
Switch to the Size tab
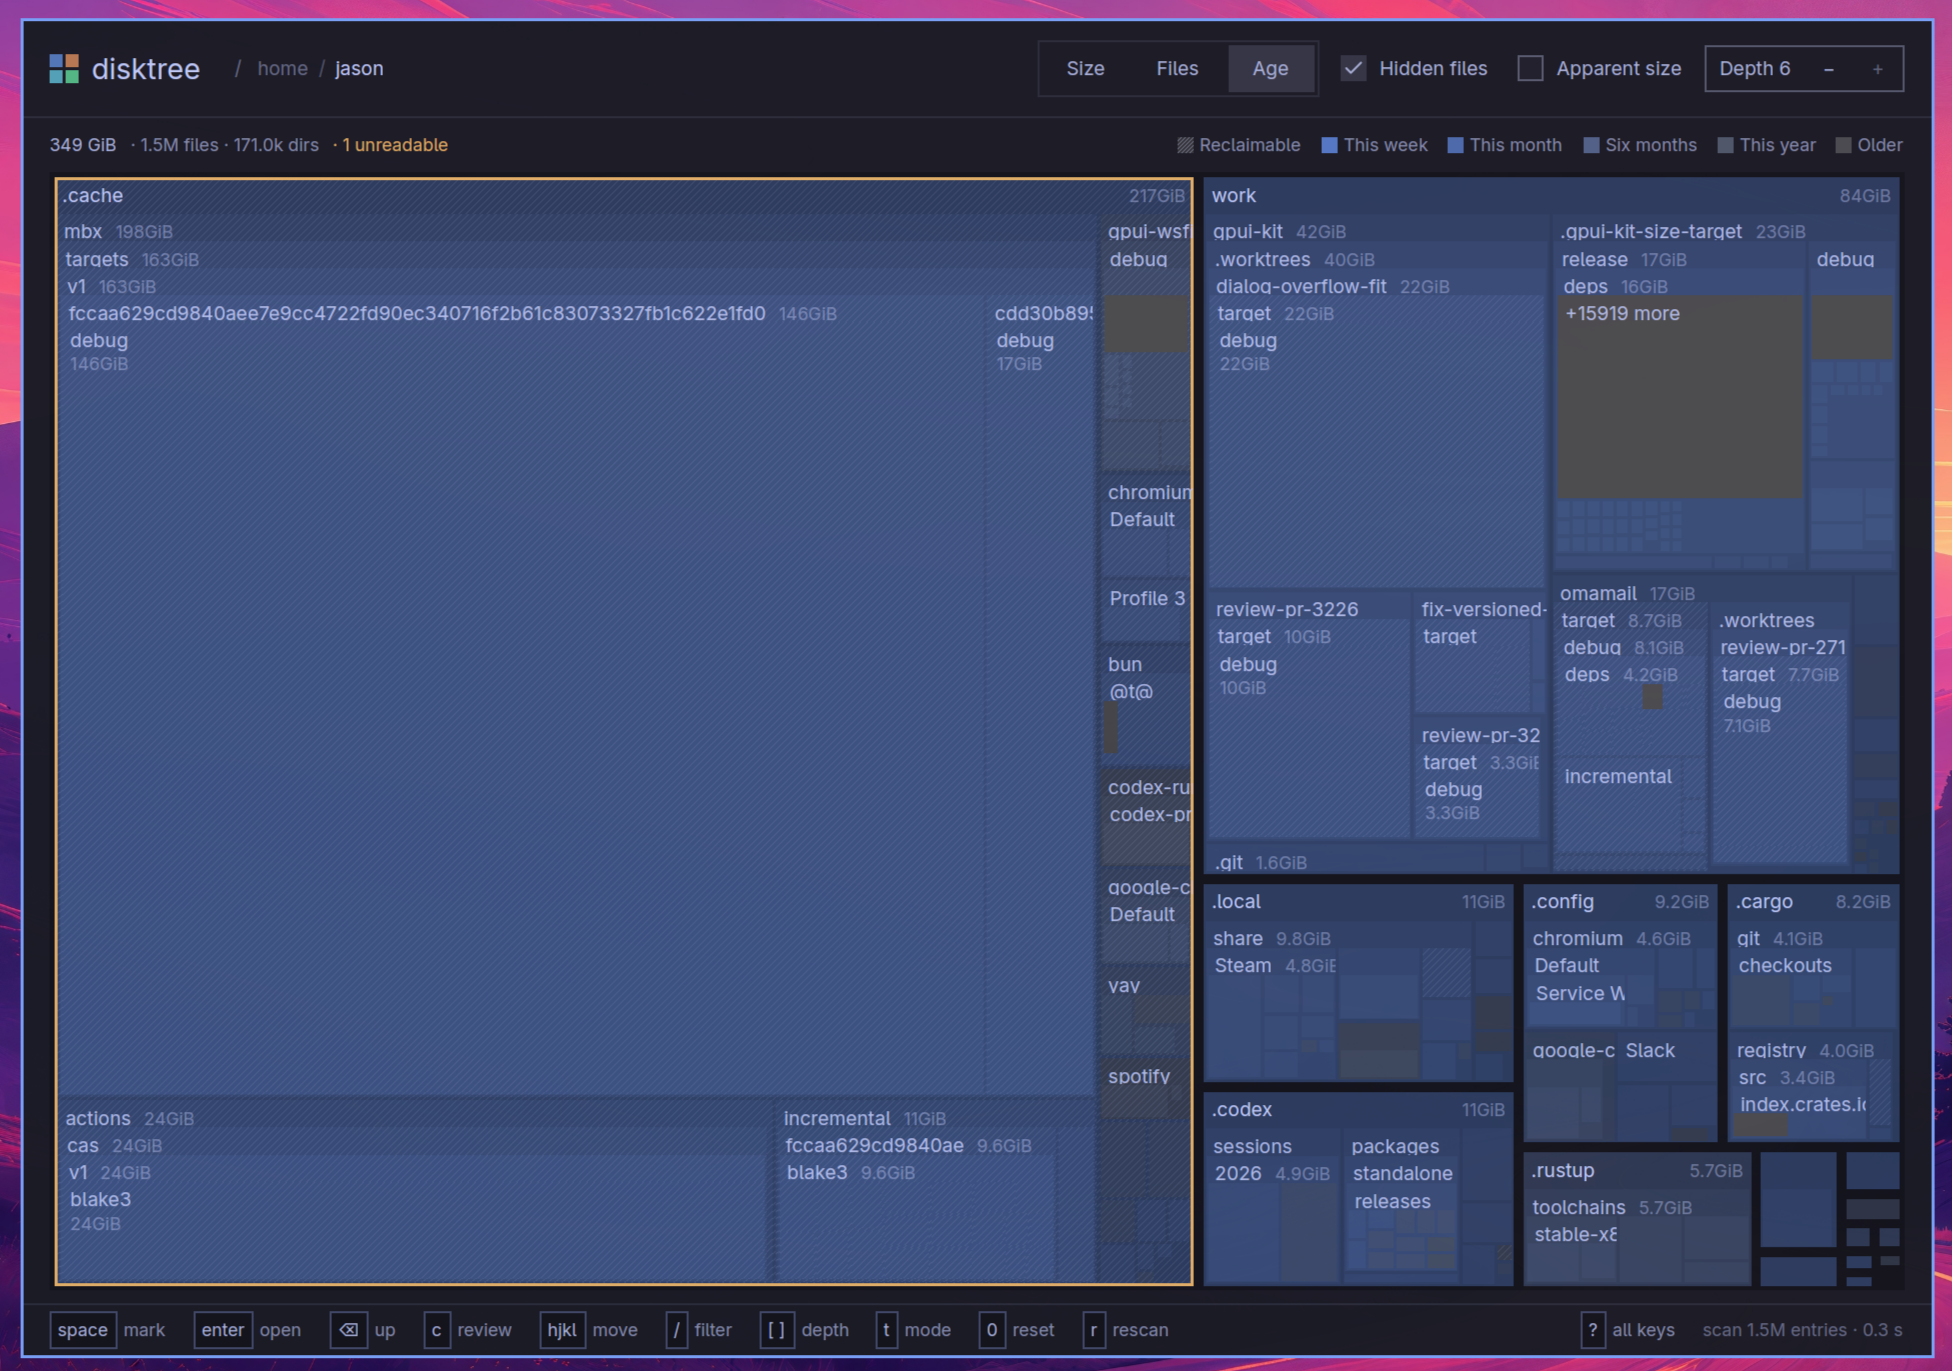tap(1085, 69)
